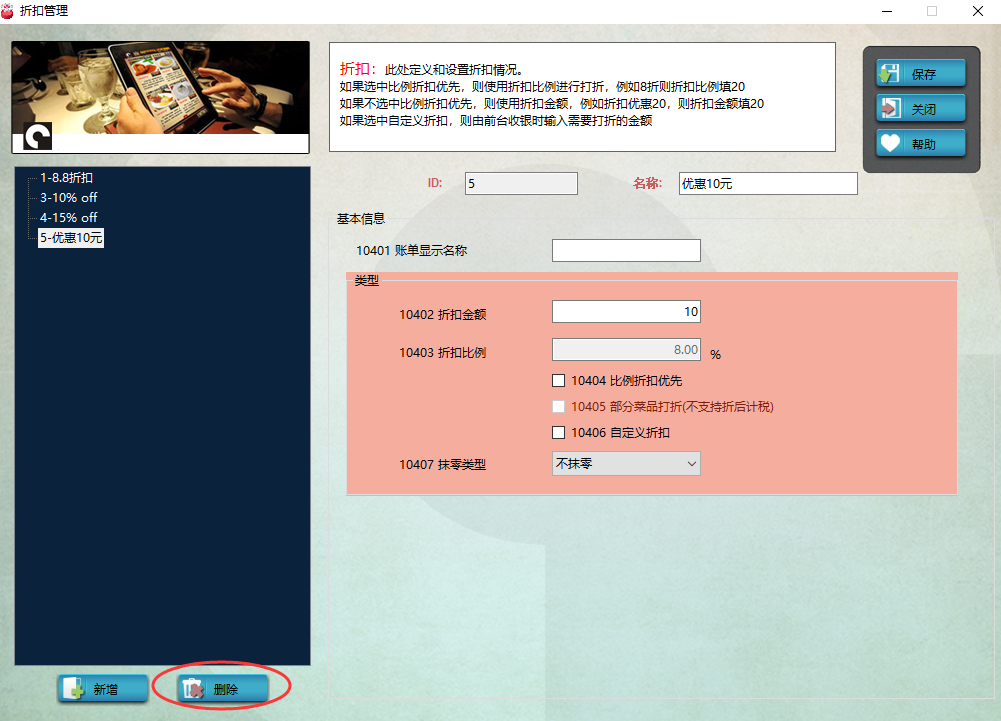
Task: Click the heart icon on 帮助 button
Action: (889, 144)
